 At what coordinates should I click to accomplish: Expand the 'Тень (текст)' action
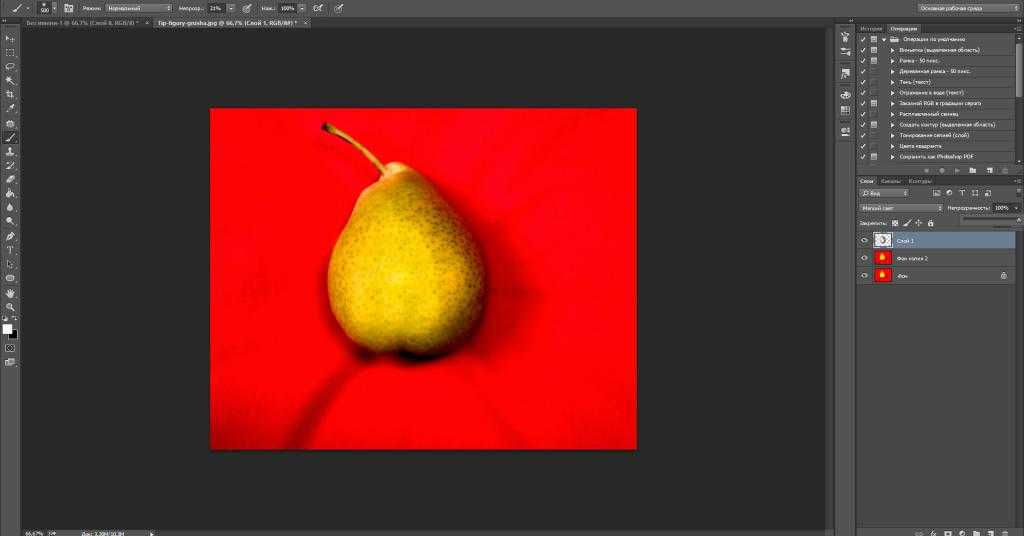pos(892,82)
